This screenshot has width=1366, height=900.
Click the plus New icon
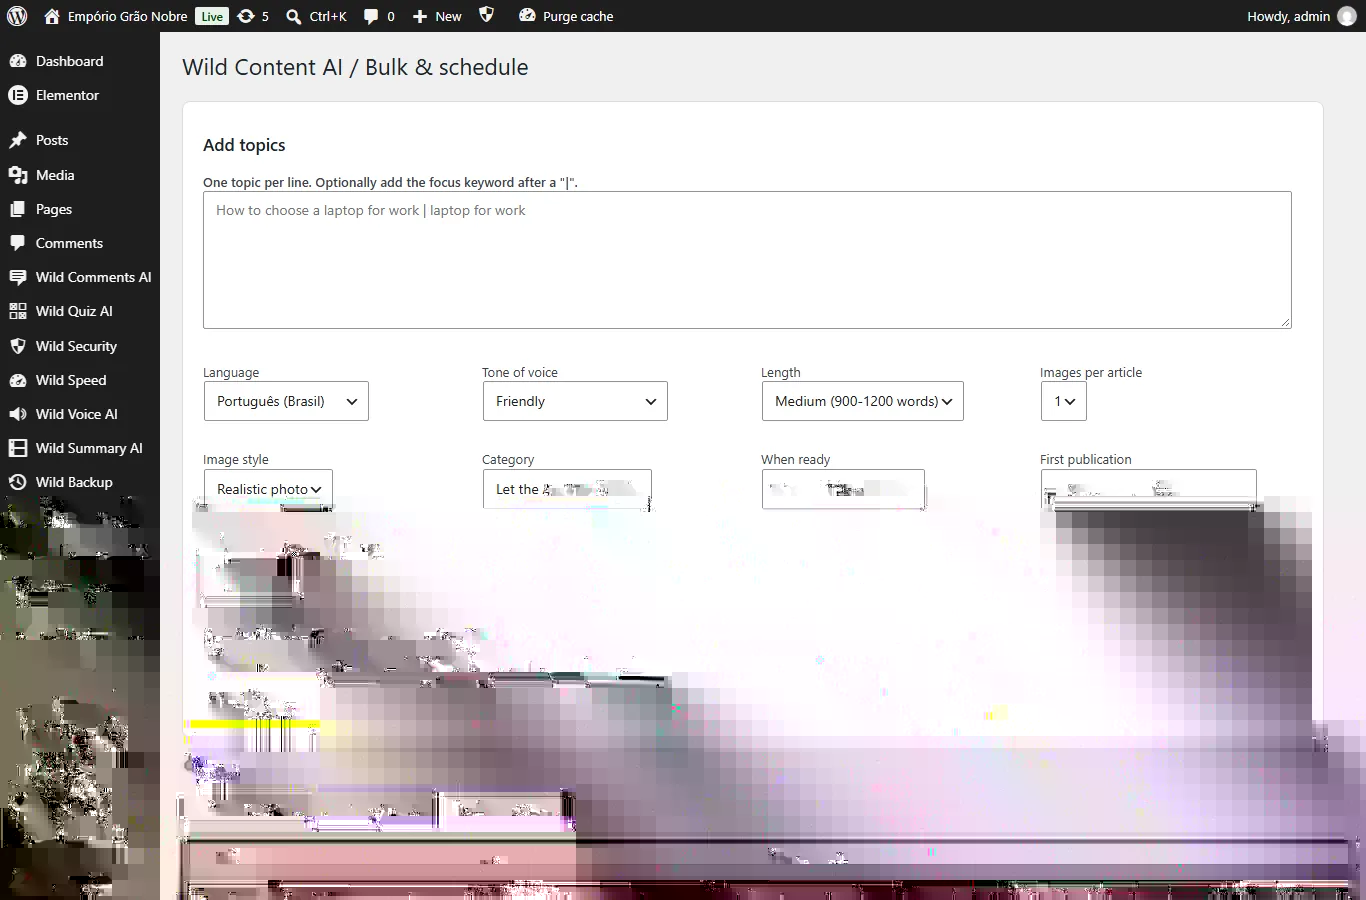[x=420, y=17]
